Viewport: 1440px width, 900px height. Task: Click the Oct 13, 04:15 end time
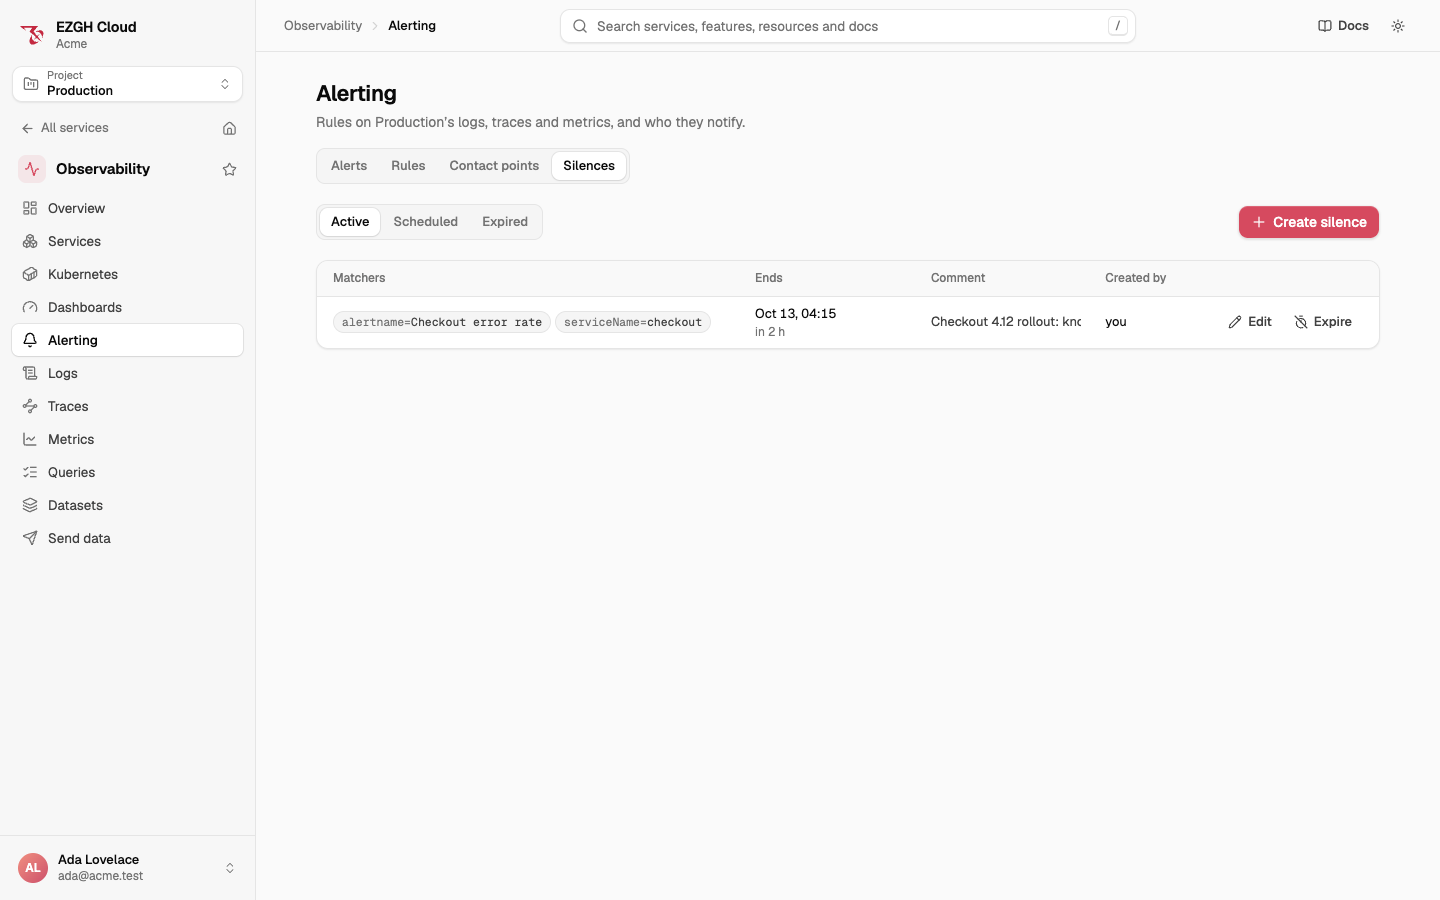point(795,314)
